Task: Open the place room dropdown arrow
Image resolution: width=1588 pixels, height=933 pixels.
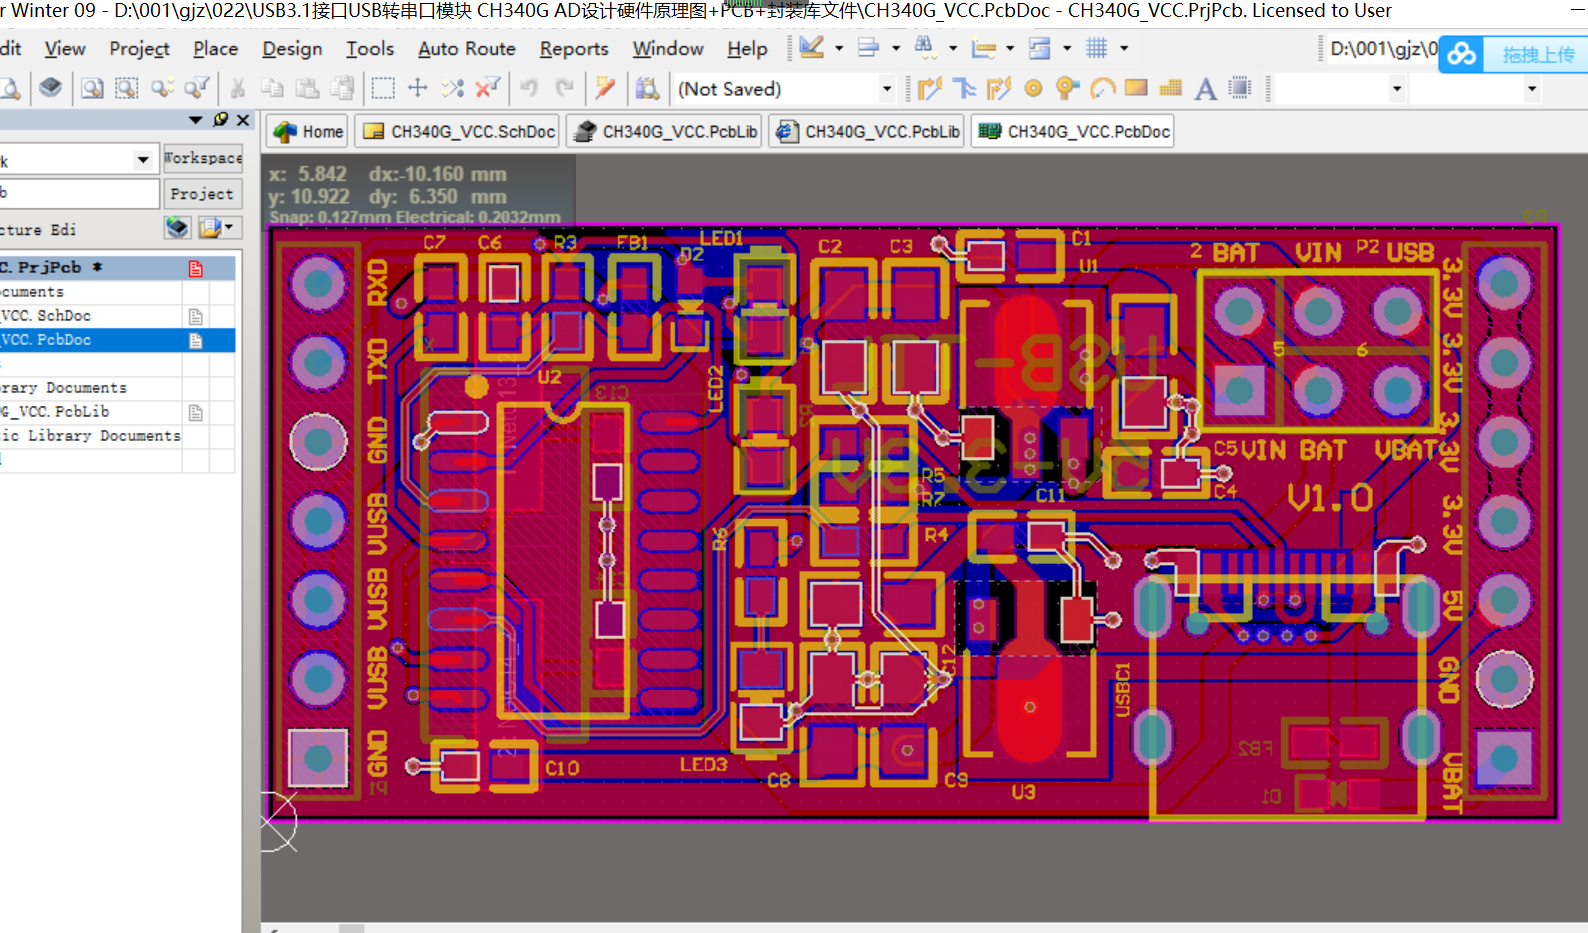Action: 1067,48
